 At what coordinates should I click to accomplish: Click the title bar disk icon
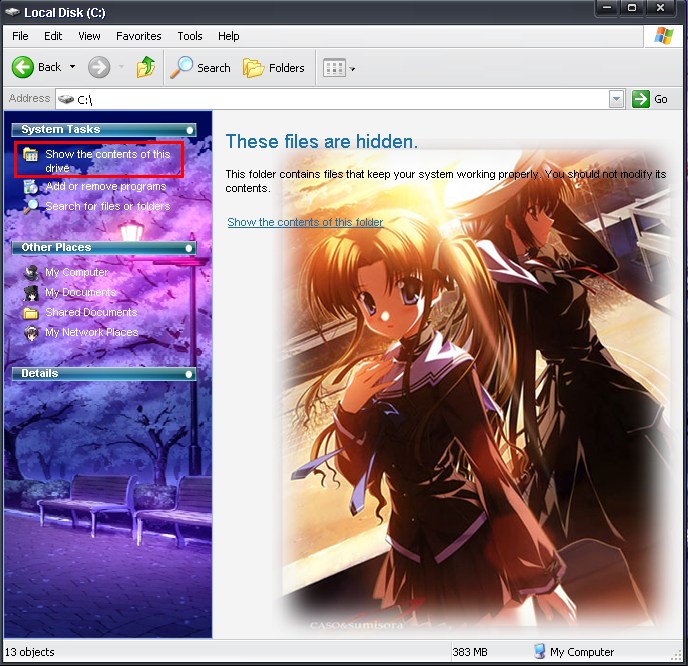point(13,12)
